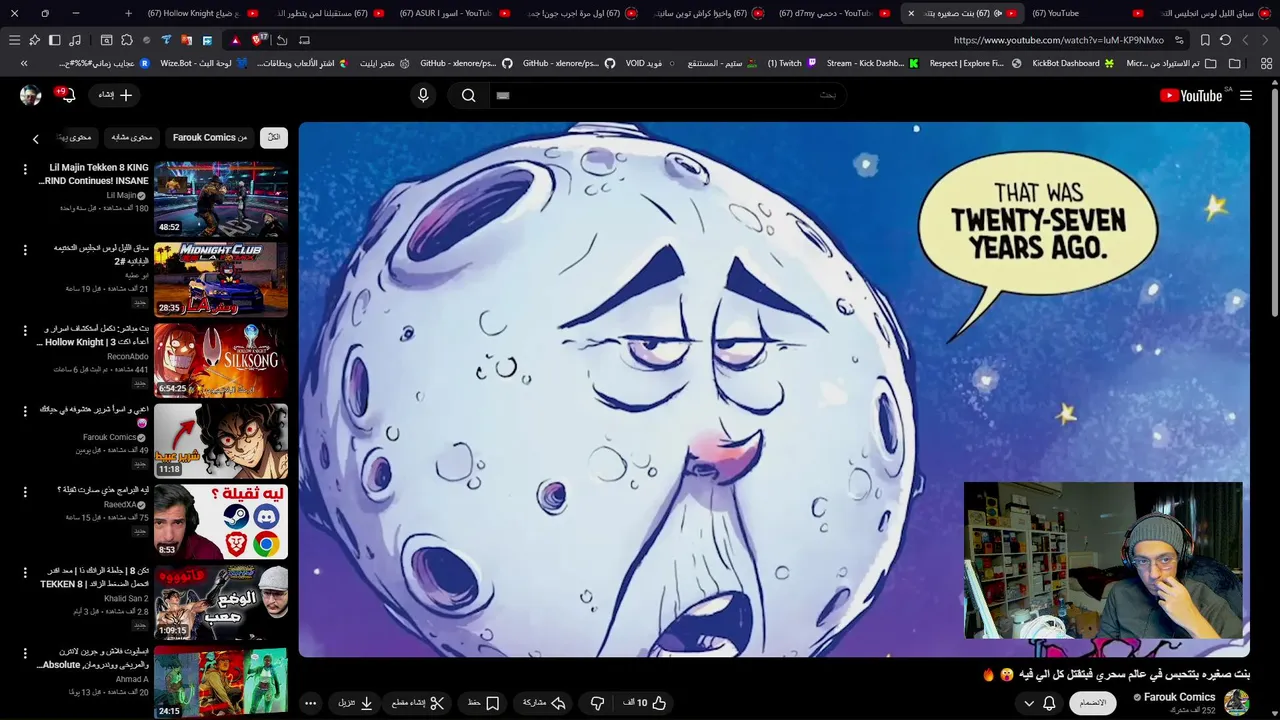The width and height of the screenshot is (1280, 720).
Task: Open the Create video button
Action: pos(115,95)
